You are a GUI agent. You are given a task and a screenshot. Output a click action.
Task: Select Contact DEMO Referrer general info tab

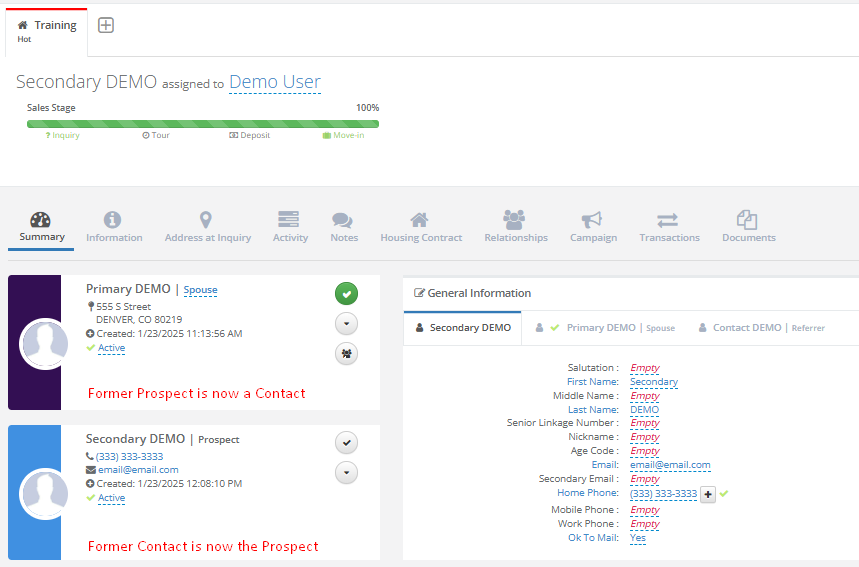click(762, 328)
